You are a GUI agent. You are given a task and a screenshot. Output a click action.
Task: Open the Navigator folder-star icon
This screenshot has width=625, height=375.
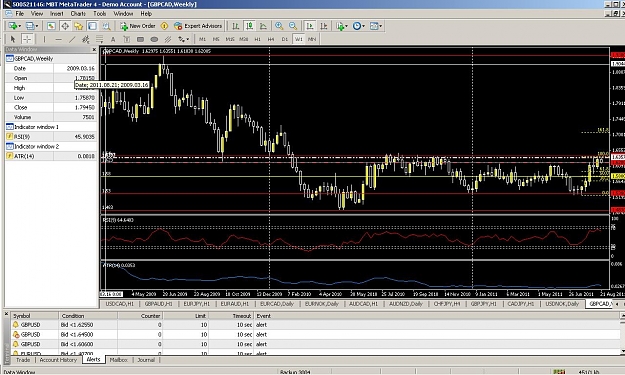pyautogui.click(x=78, y=26)
